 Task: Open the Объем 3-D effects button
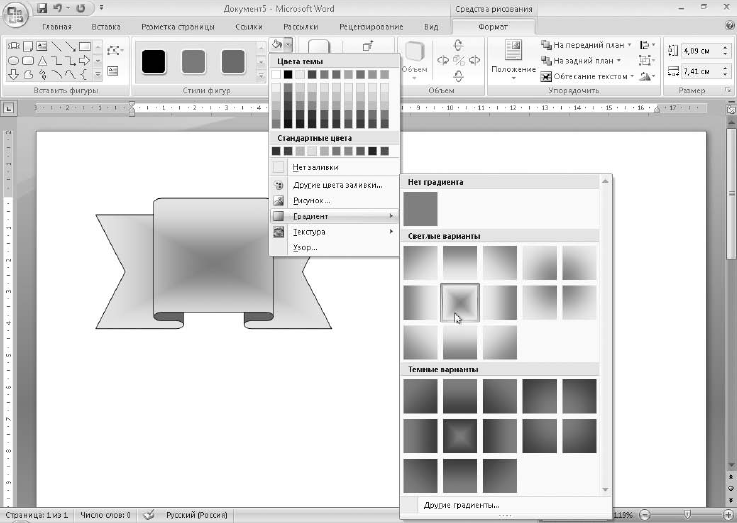(x=415, y=61)
